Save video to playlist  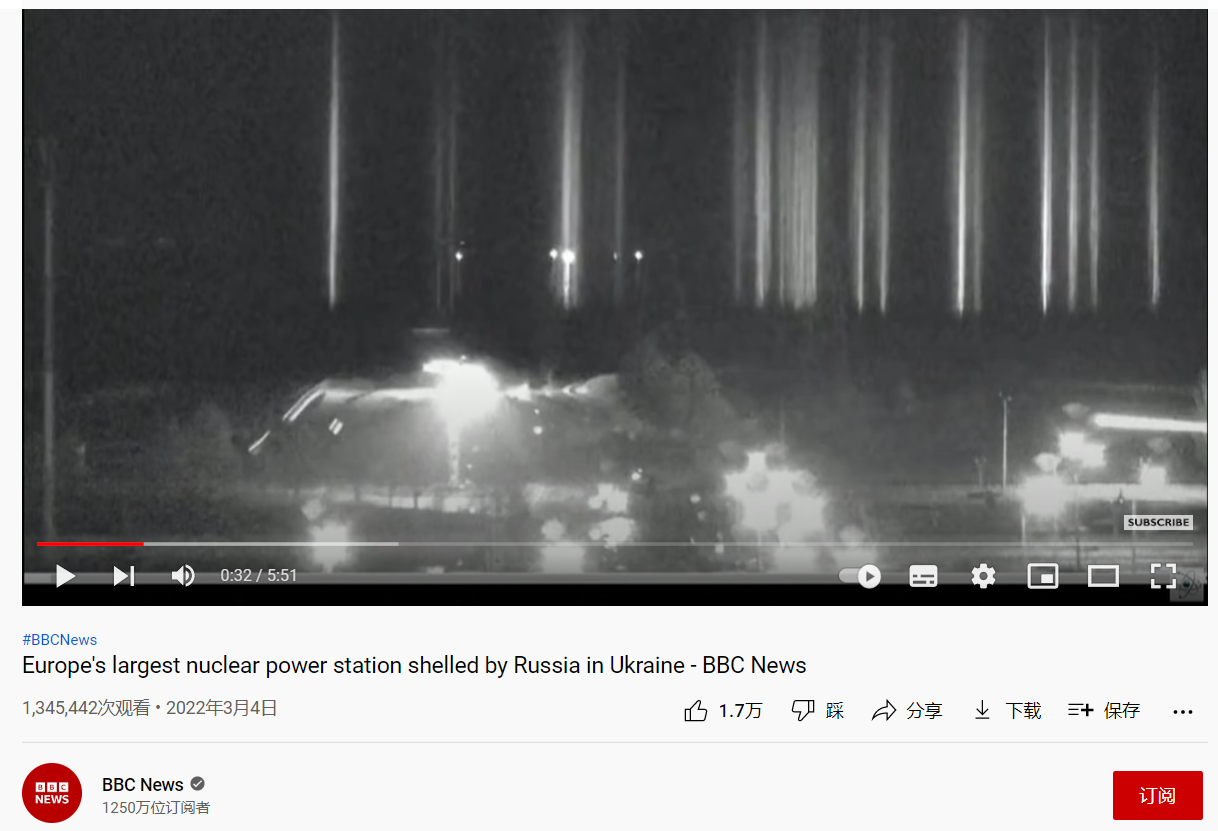tap(1104, 711)
